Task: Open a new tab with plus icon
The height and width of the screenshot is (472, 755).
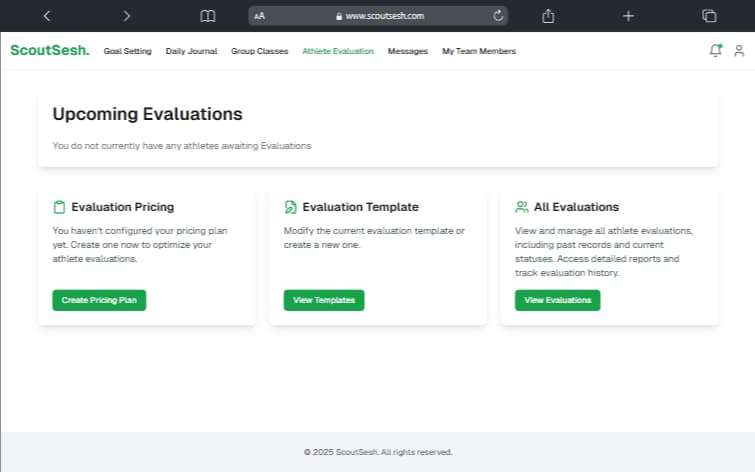Action: (x=628, y=16)
